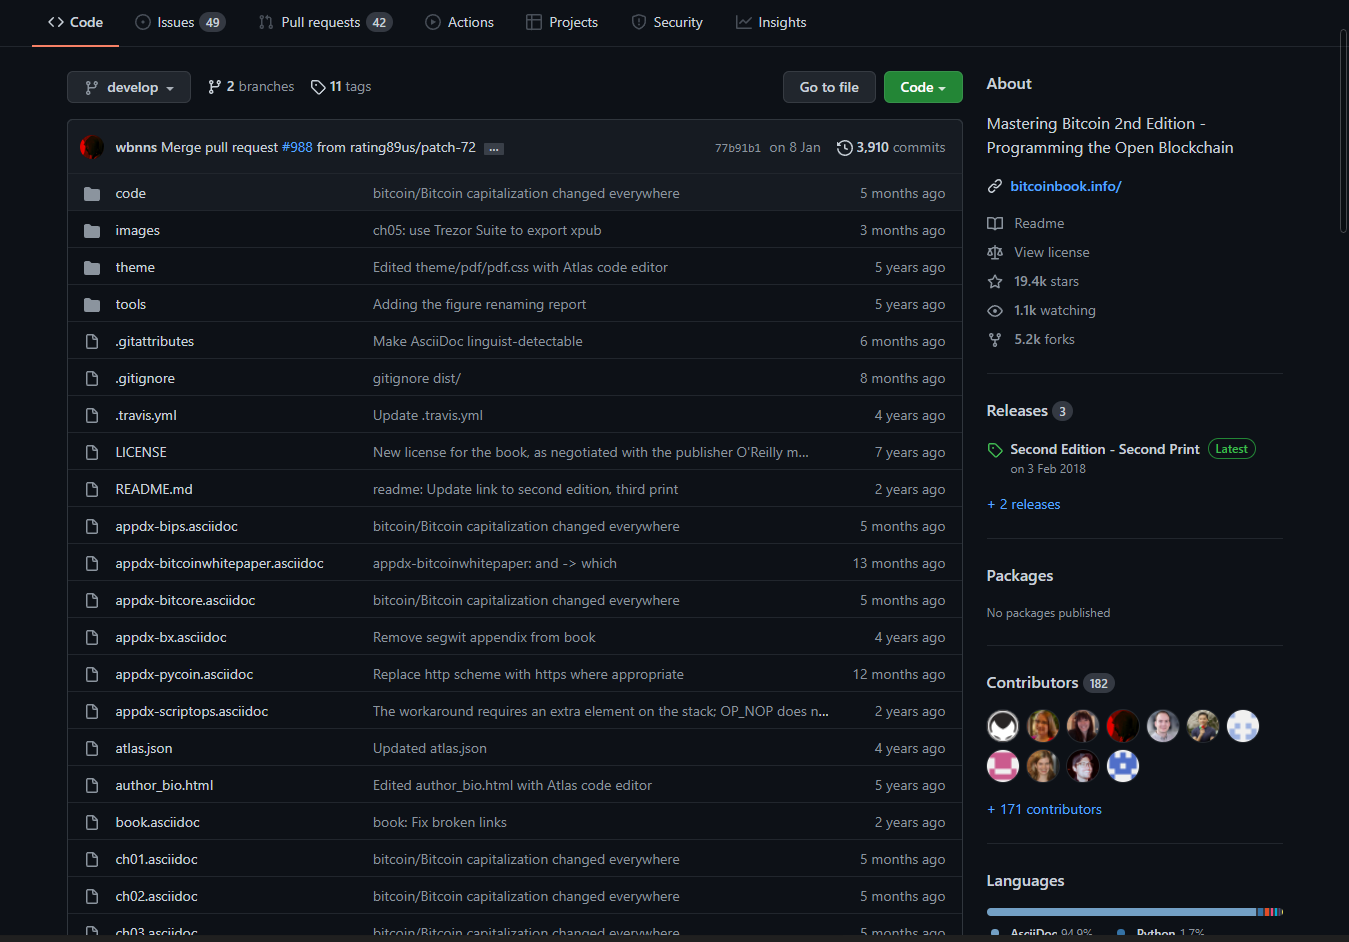This screenshot has width=1349, height=942.
Task: Click the theme folder icon
Action: [x=92, y=268]
